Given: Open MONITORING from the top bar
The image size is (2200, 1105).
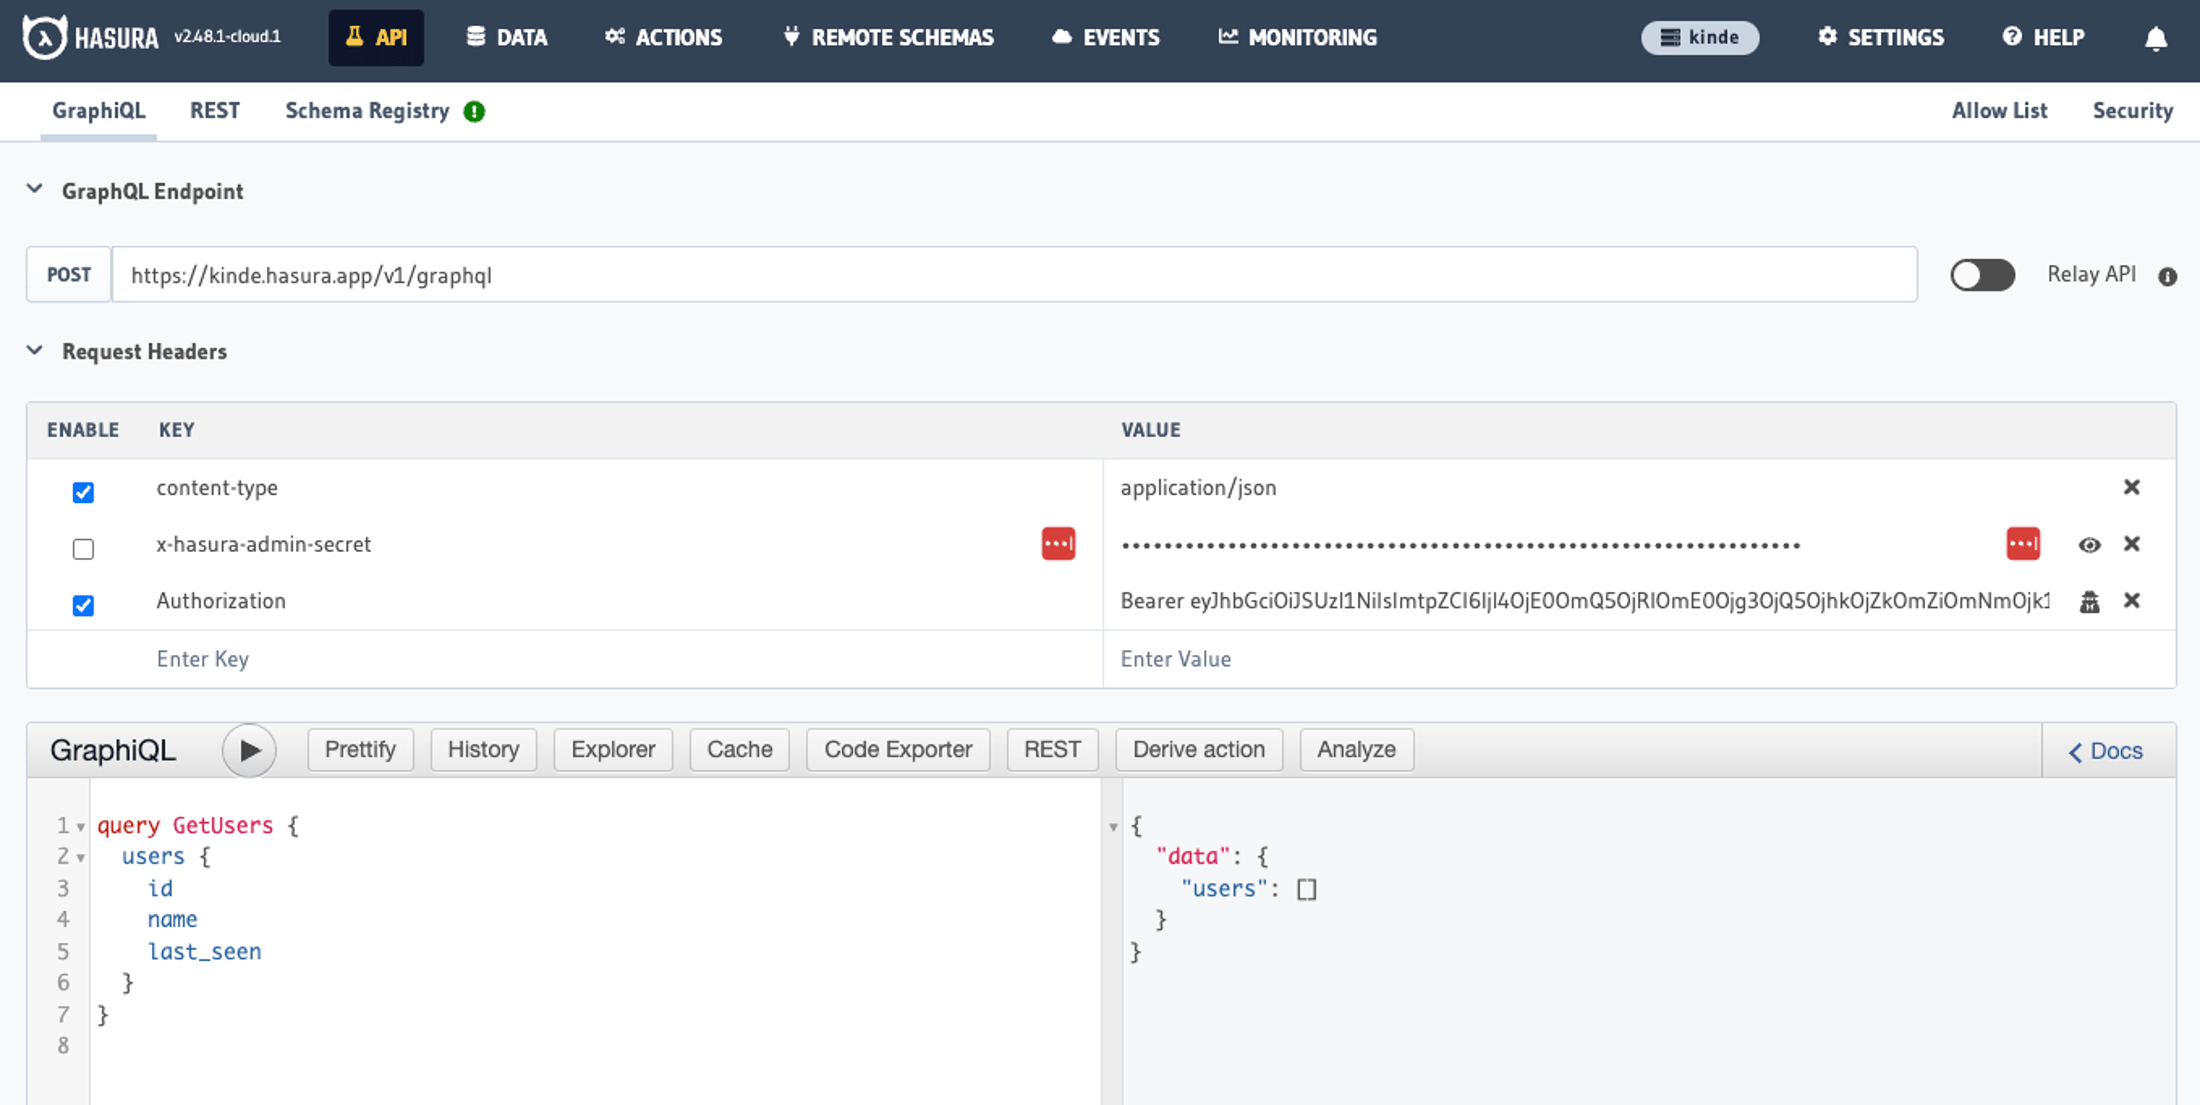Looking at the screenshot, I should (x=1296, y=37).
